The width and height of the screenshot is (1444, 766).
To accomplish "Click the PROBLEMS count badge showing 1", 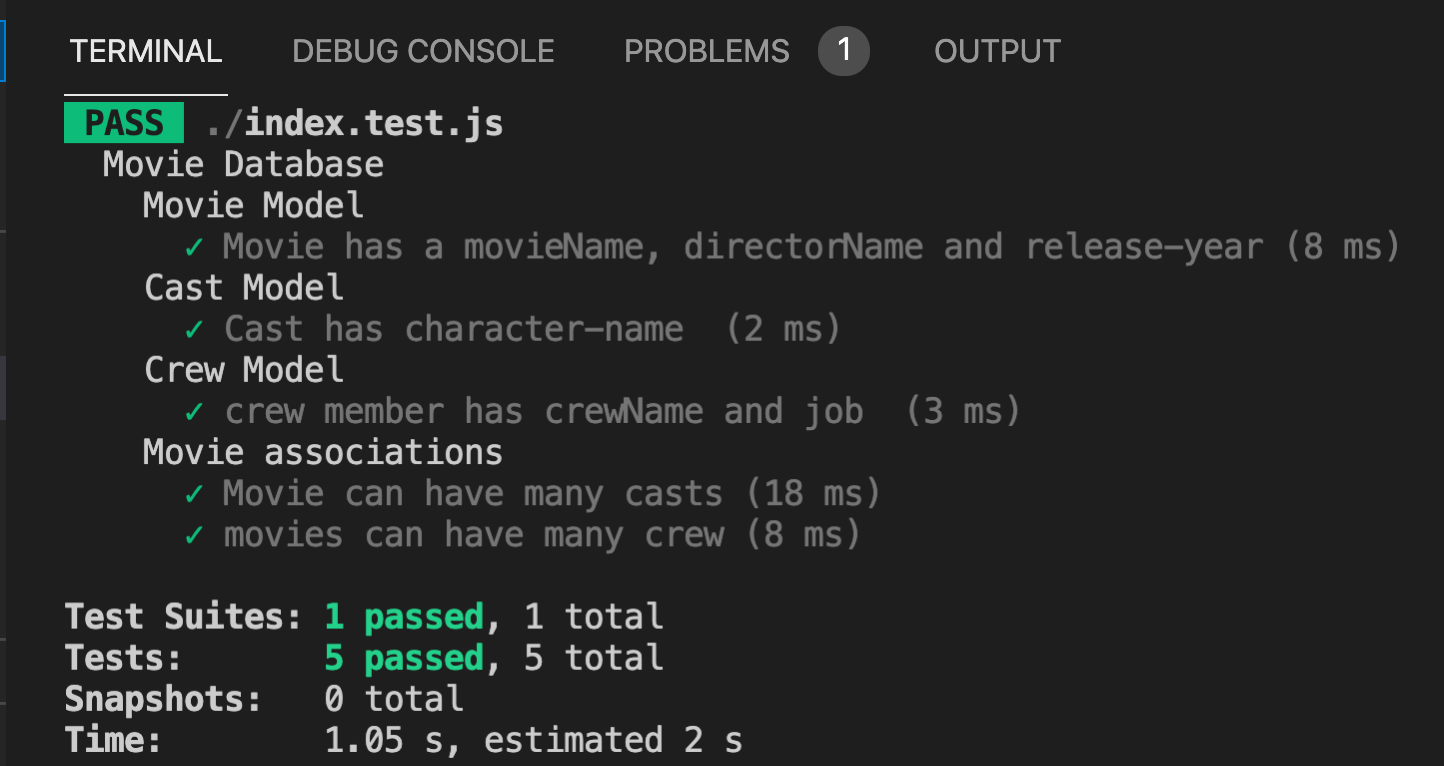I will click(845, 51).
